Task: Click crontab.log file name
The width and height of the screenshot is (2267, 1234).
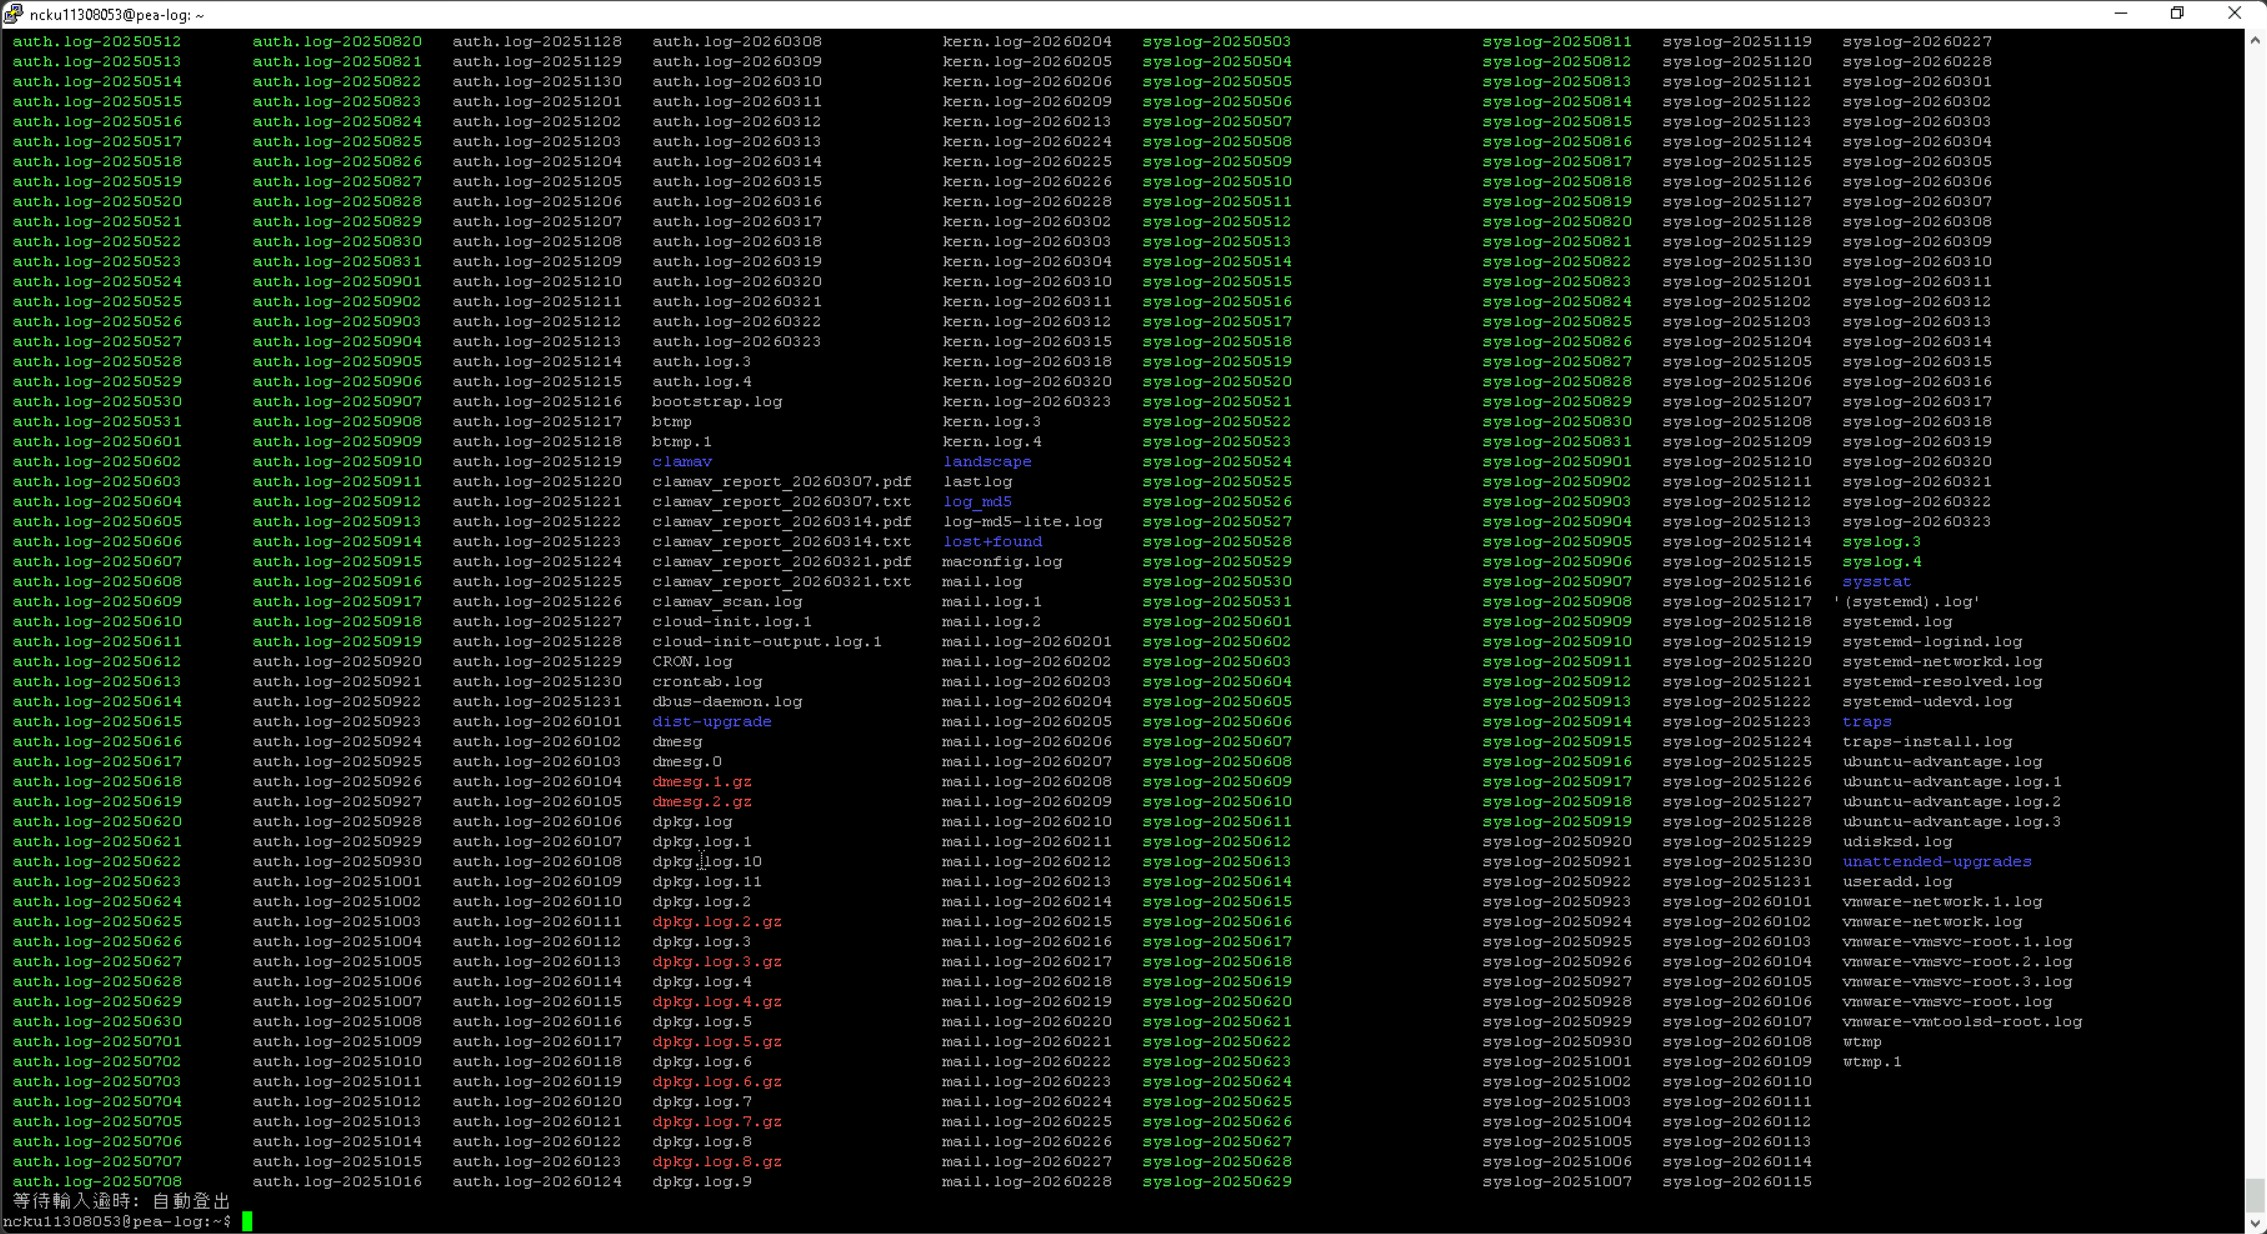Action: (x=707, y=681)
